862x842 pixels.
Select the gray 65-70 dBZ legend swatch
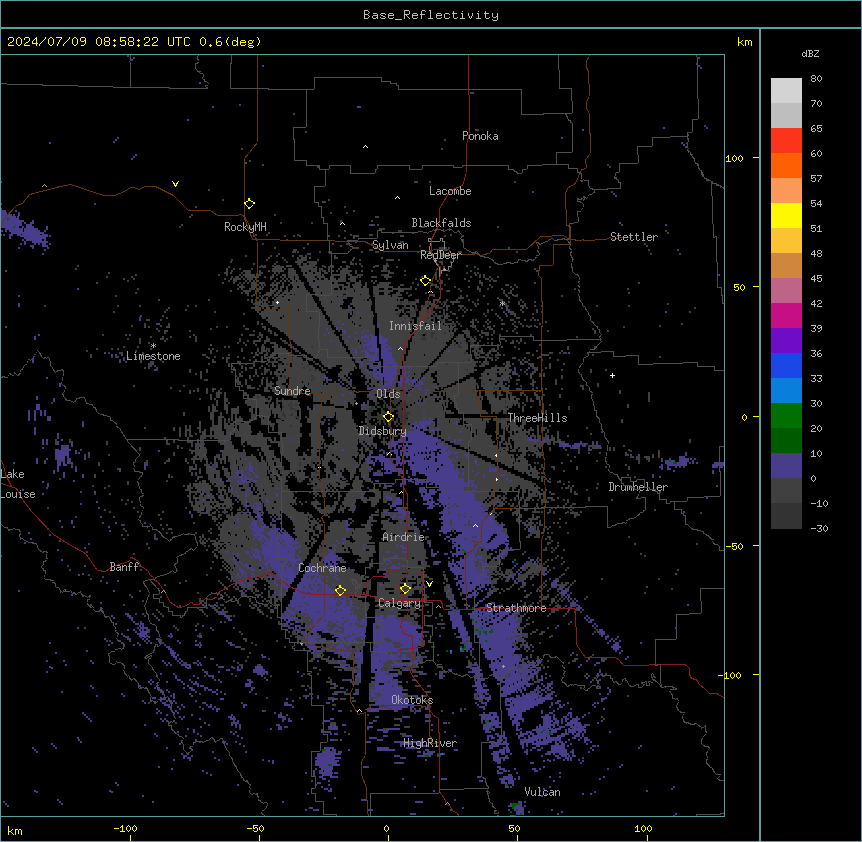(x=786, y=115)
